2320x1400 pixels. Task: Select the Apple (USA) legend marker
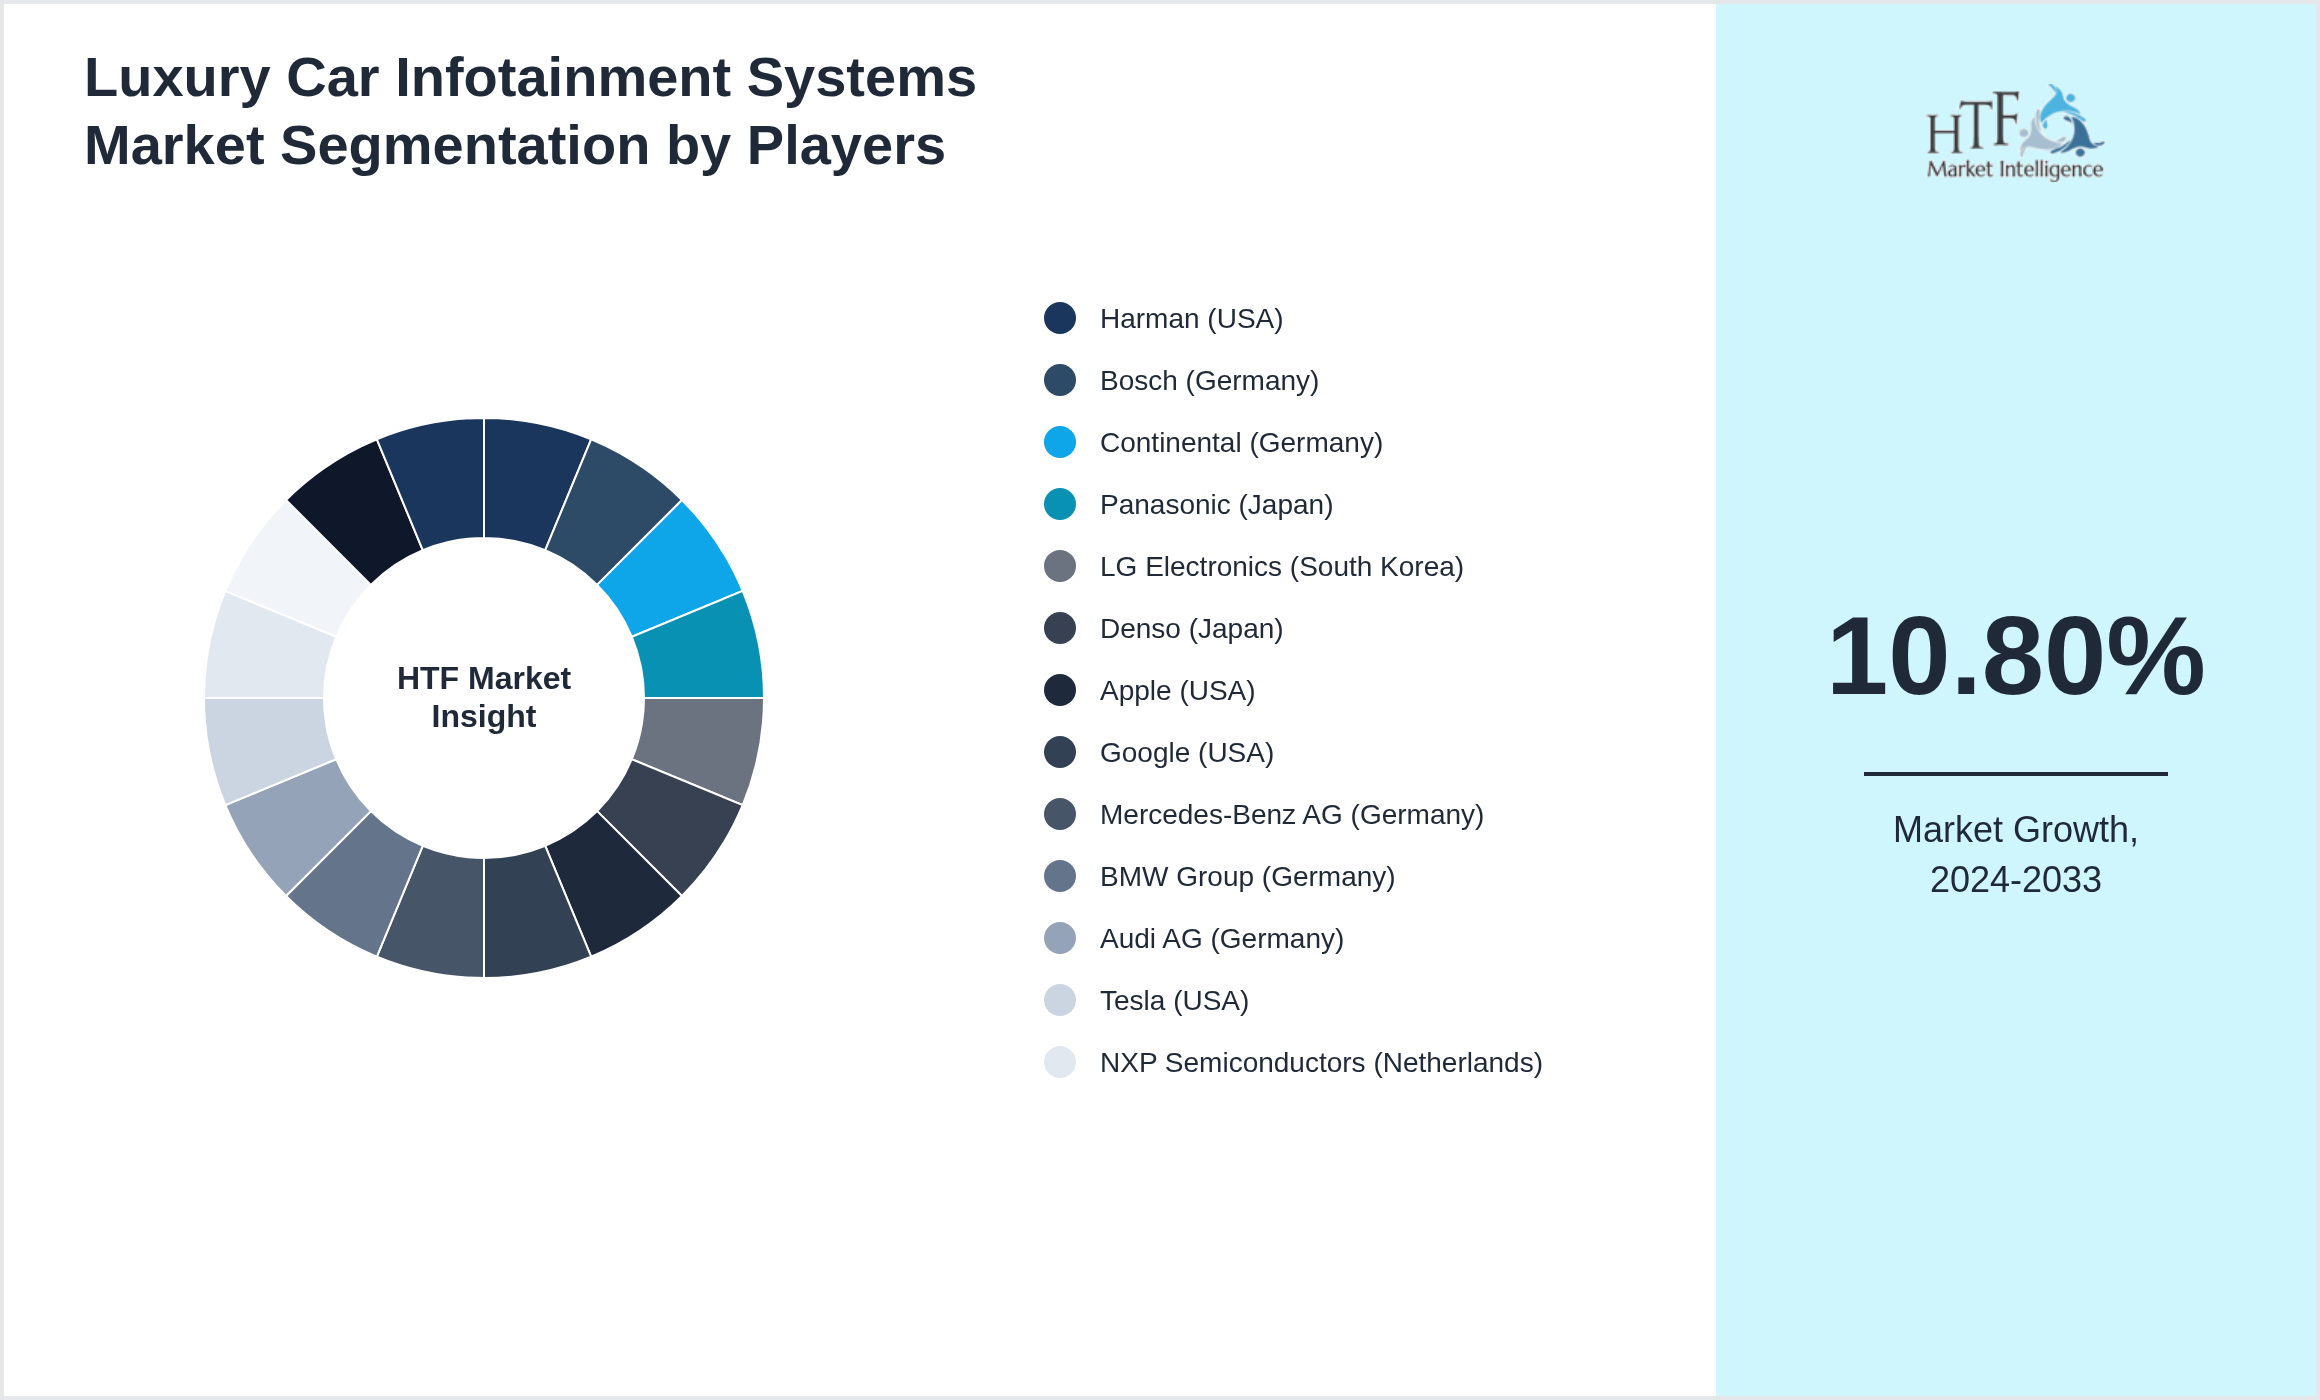pyautogui.click(x=1059, y=690)
